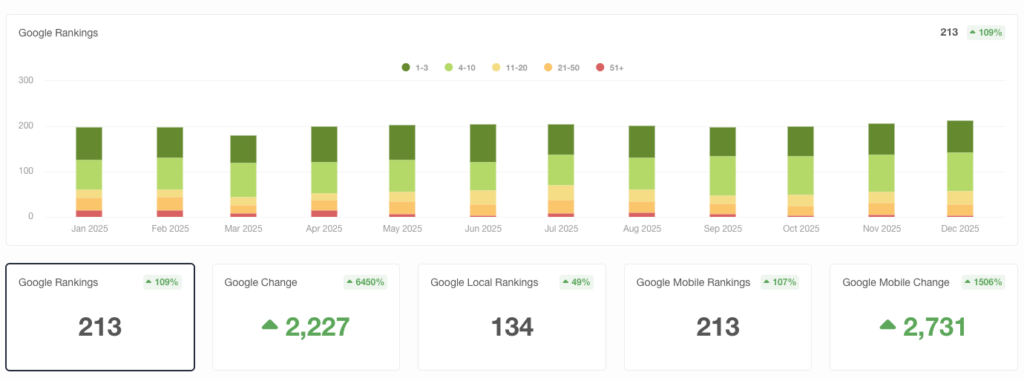Toggle the 51+ legend series
Screen dimensions: 1024x381
pyautogui.click(x=610, y=67)
